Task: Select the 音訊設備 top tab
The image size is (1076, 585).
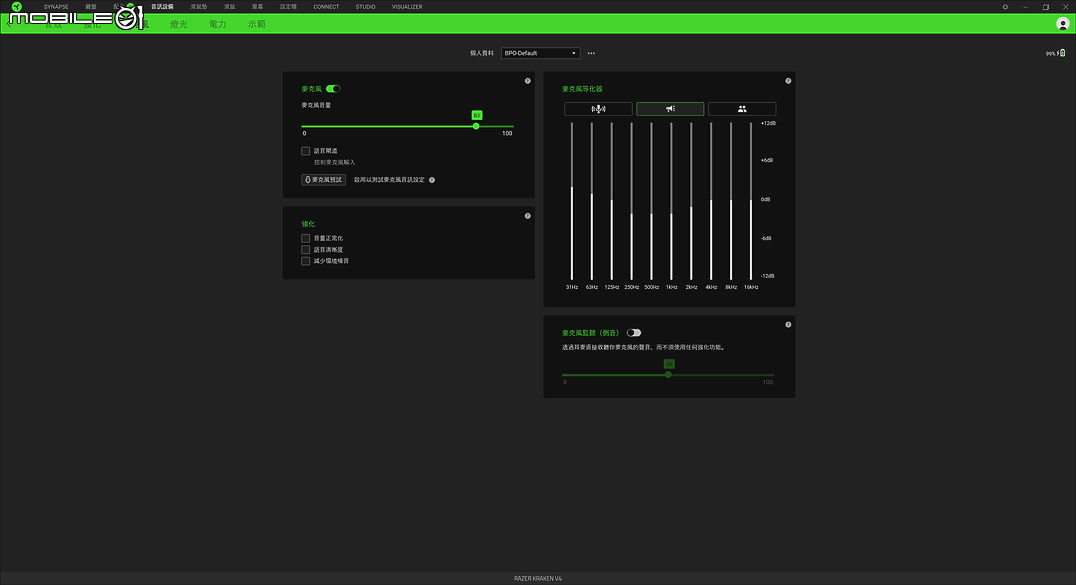Action: (162, 7)
